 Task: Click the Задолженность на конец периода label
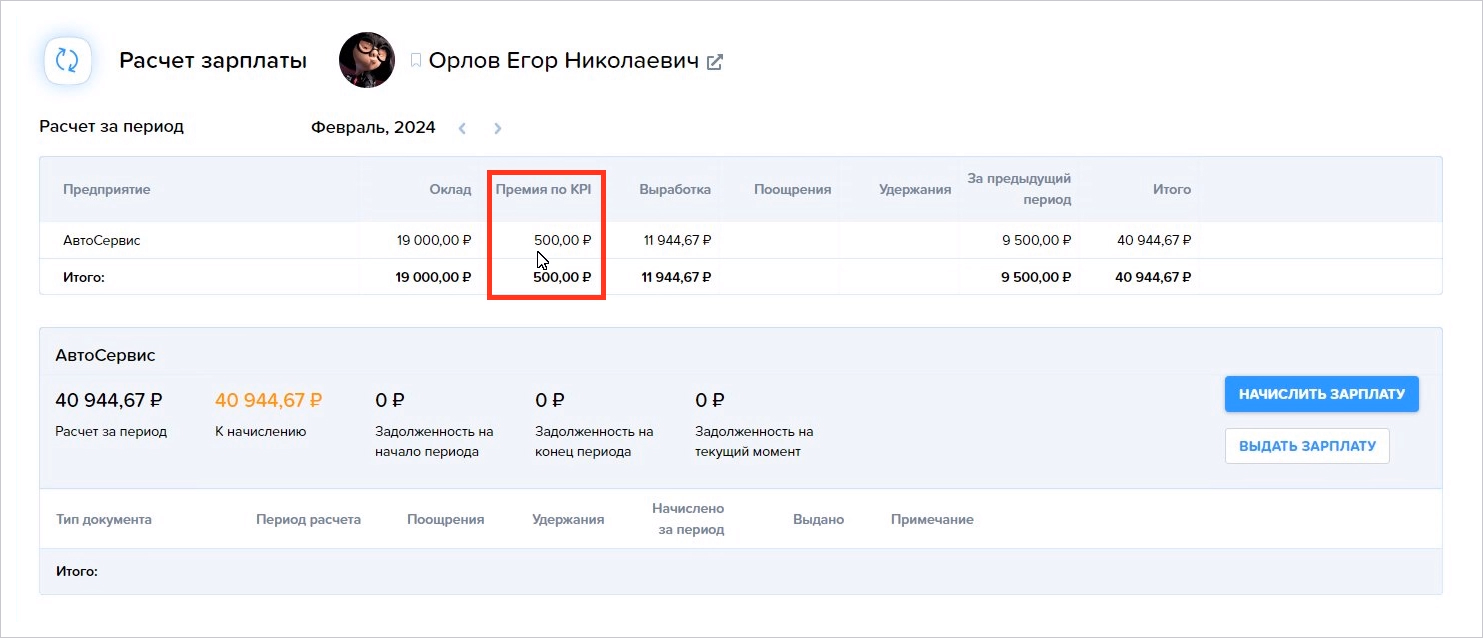point(594,441)
